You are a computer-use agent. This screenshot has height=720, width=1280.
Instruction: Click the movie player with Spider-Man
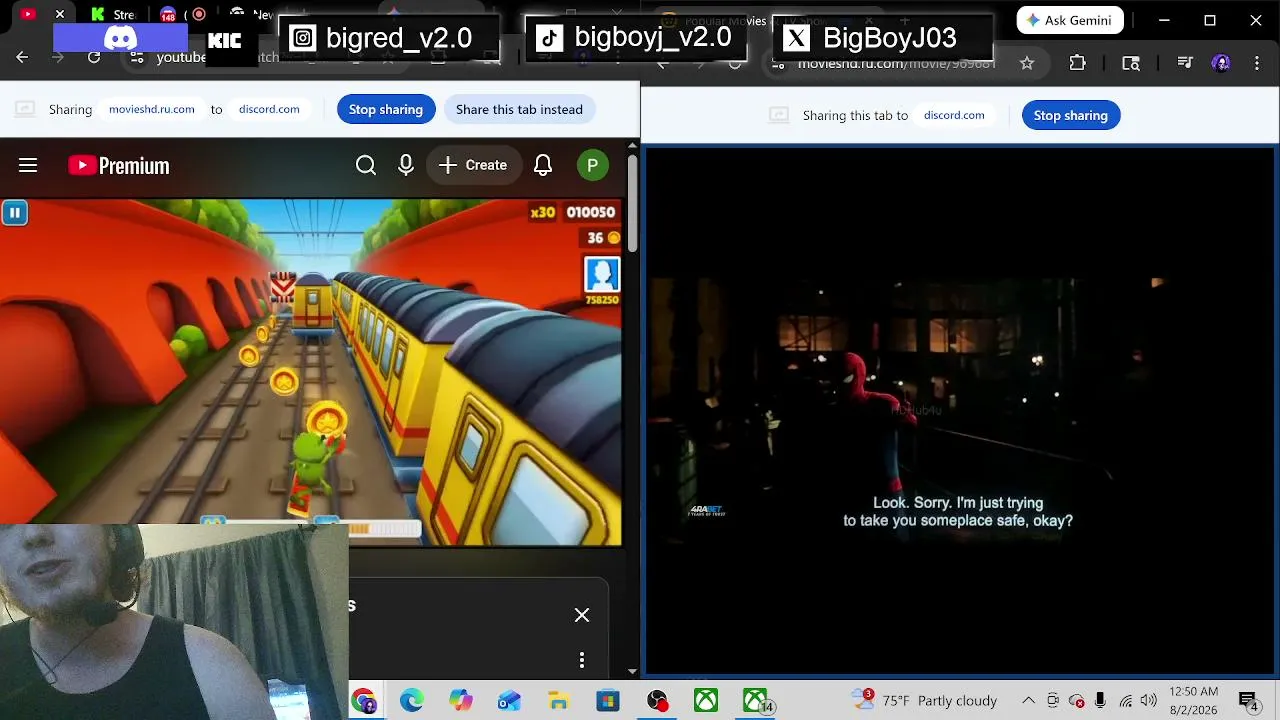[x=960, y=410]
